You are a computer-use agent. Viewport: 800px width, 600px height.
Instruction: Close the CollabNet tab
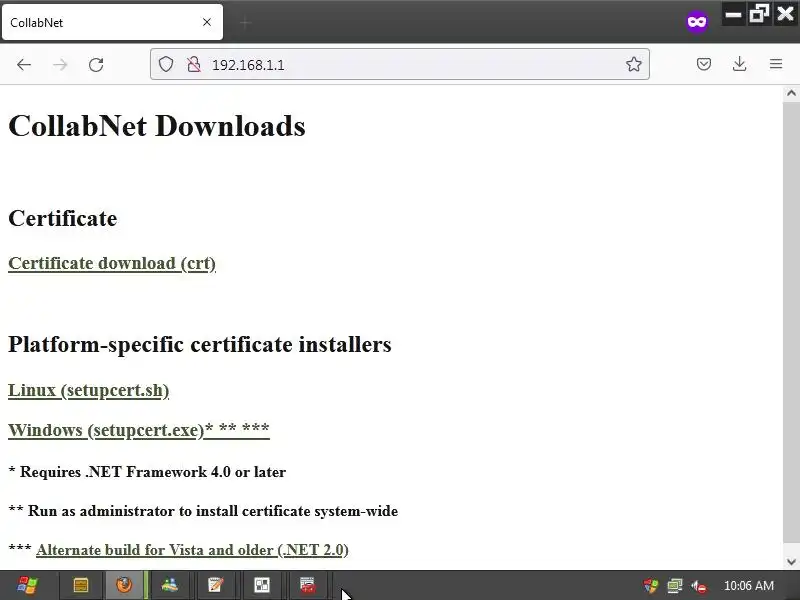(x=207, y=22)
